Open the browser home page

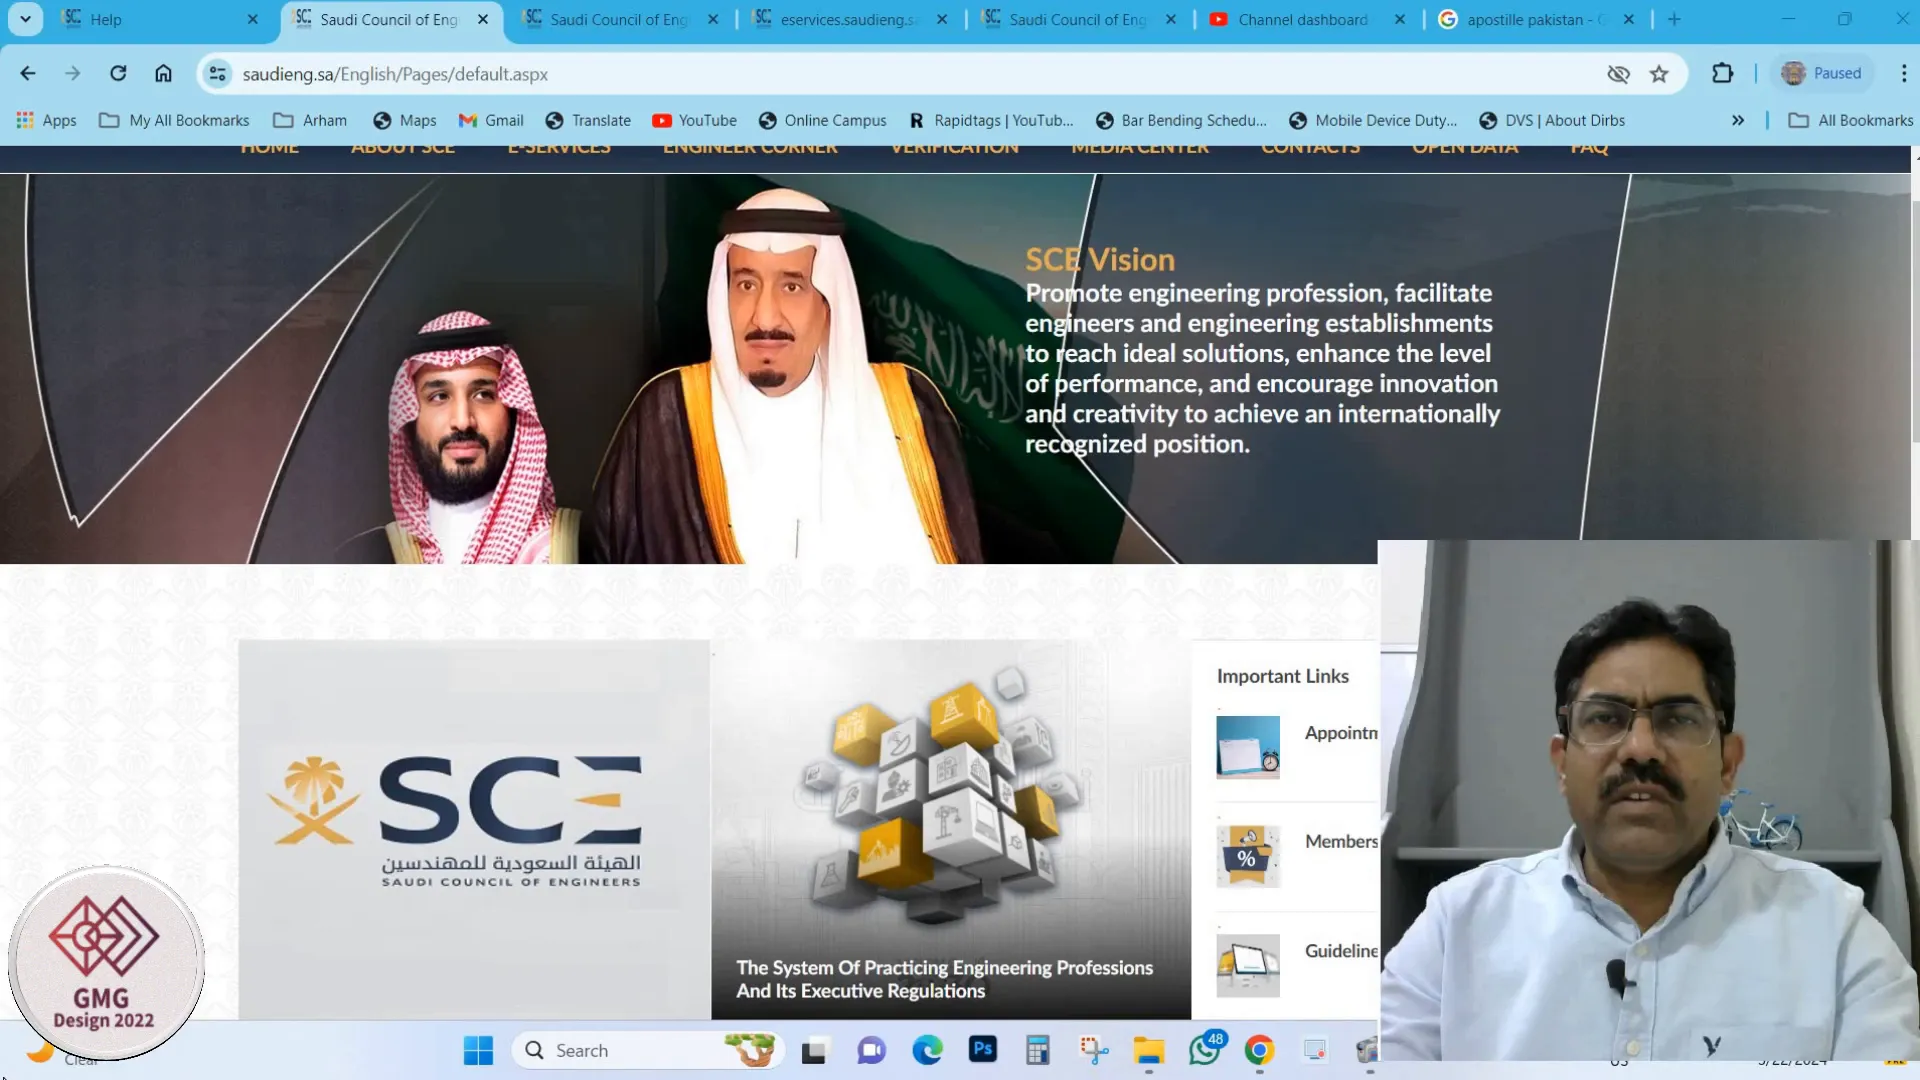point(163,73)
